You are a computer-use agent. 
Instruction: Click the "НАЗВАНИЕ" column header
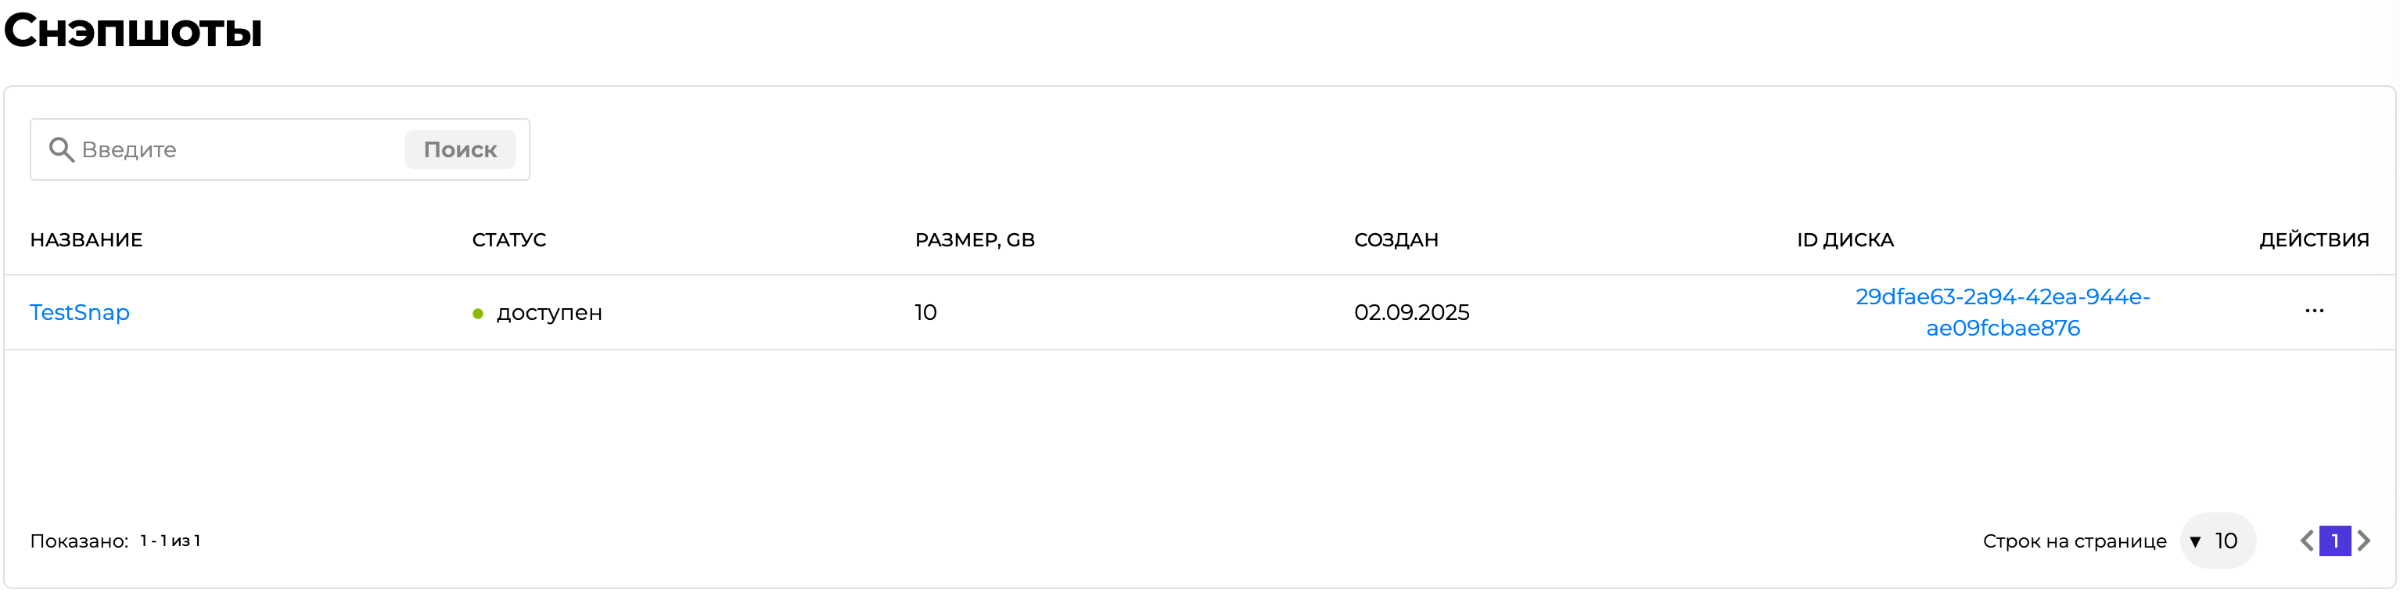(x=86, y=240)
